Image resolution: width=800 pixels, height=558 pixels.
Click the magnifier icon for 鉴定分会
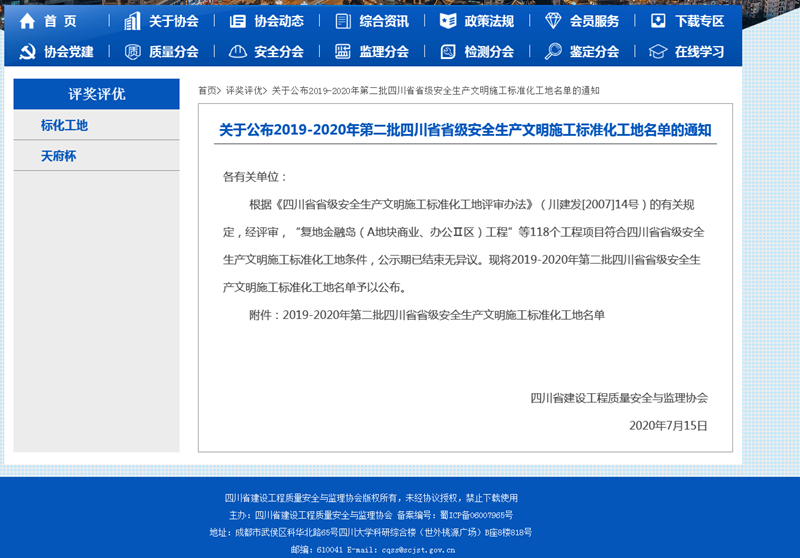pyautogui.click(x=553, y=52)
